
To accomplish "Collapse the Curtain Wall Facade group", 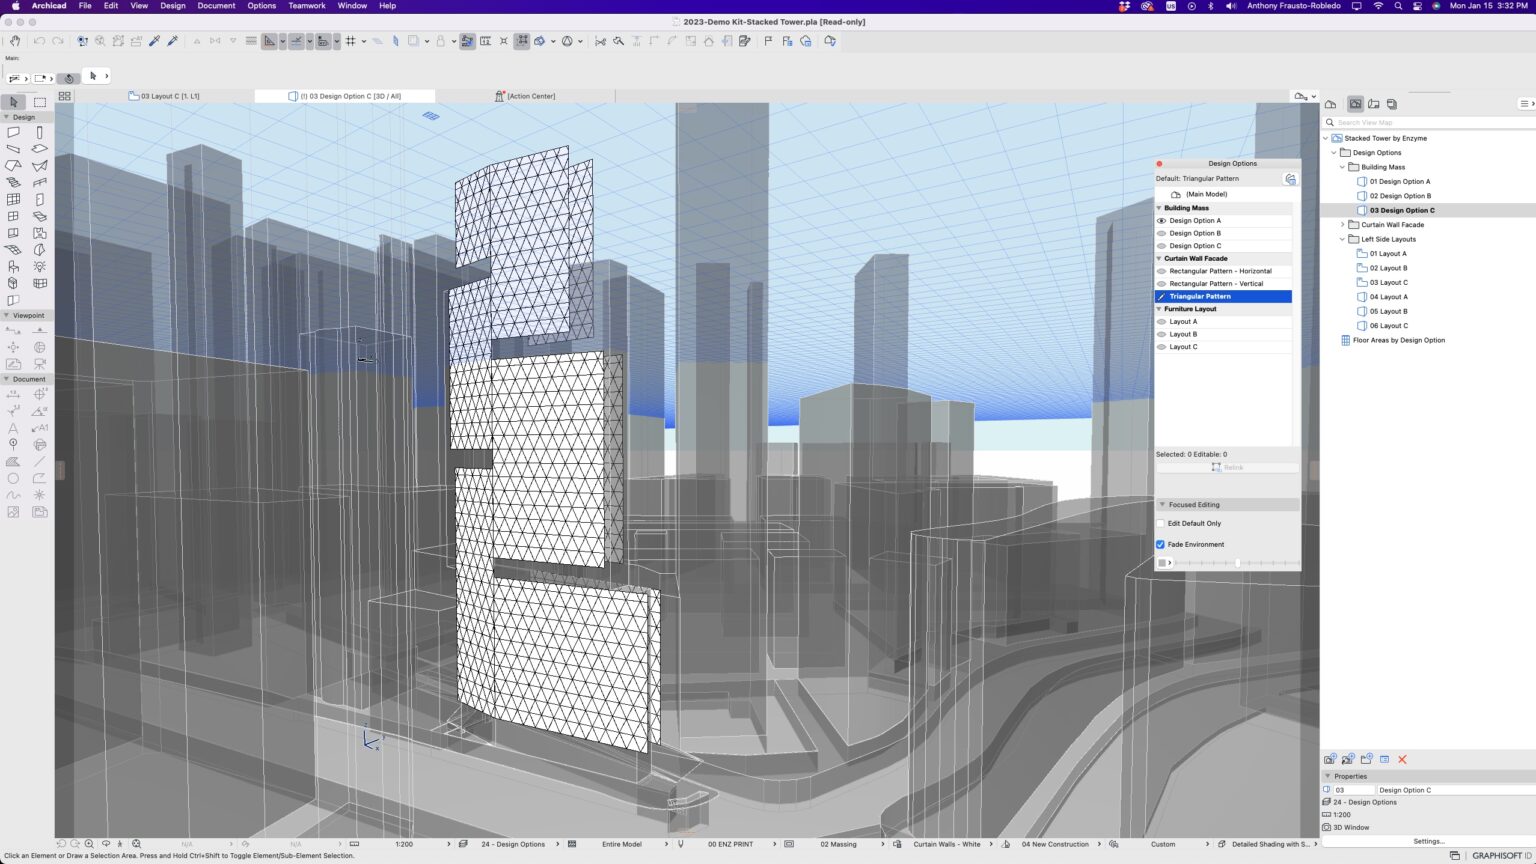I will tap(1161, 258).
